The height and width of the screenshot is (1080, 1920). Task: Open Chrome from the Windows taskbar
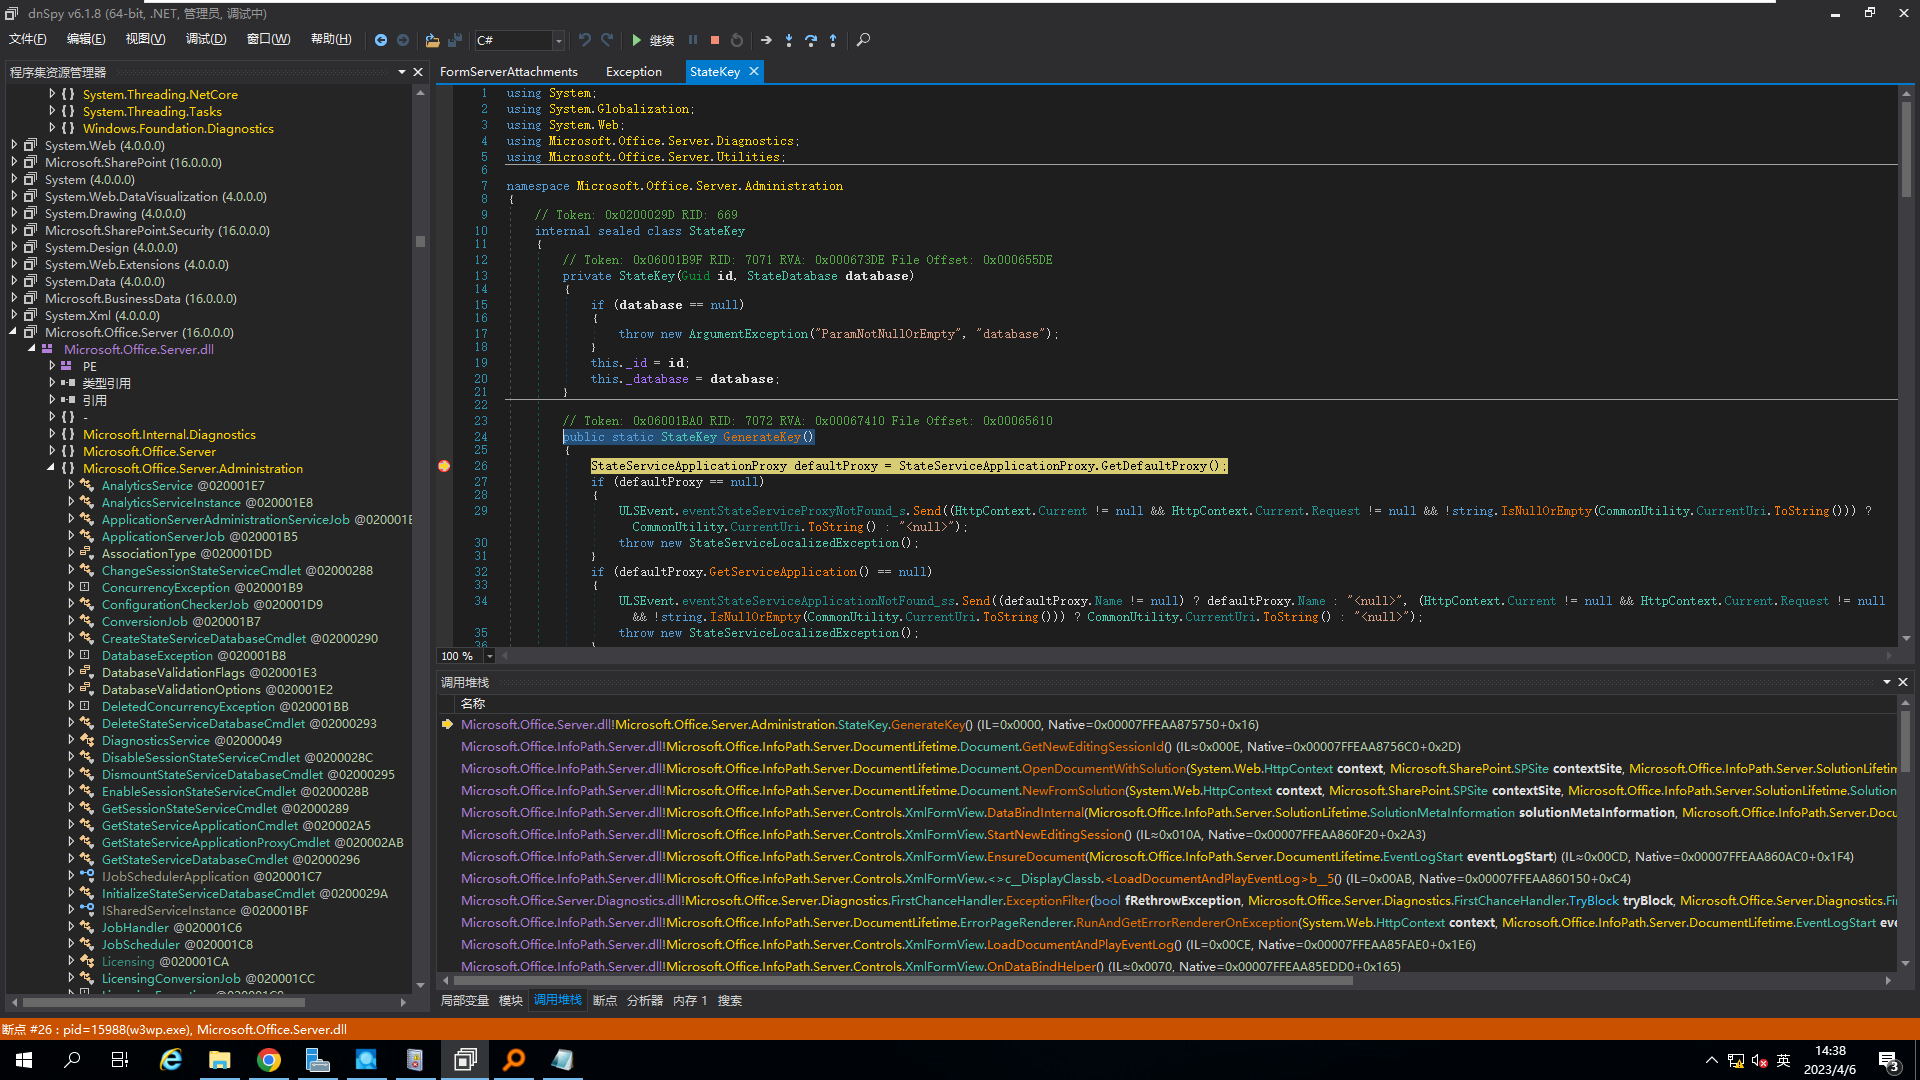pyautogui.click(x=269, y=1060)
